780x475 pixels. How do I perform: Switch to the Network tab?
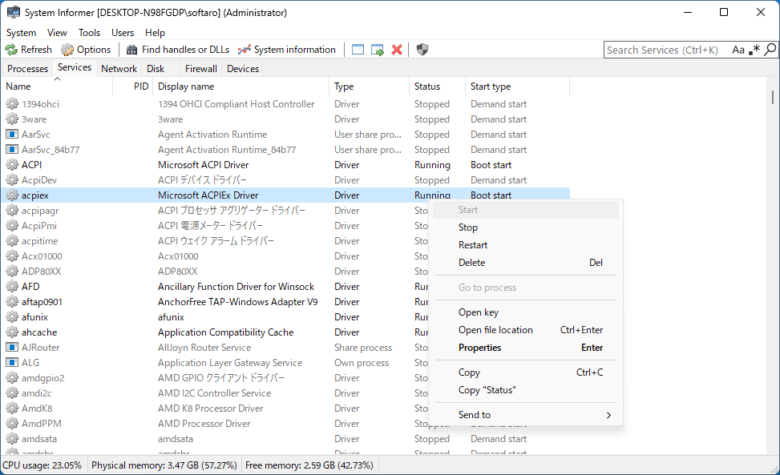point(119,69)
